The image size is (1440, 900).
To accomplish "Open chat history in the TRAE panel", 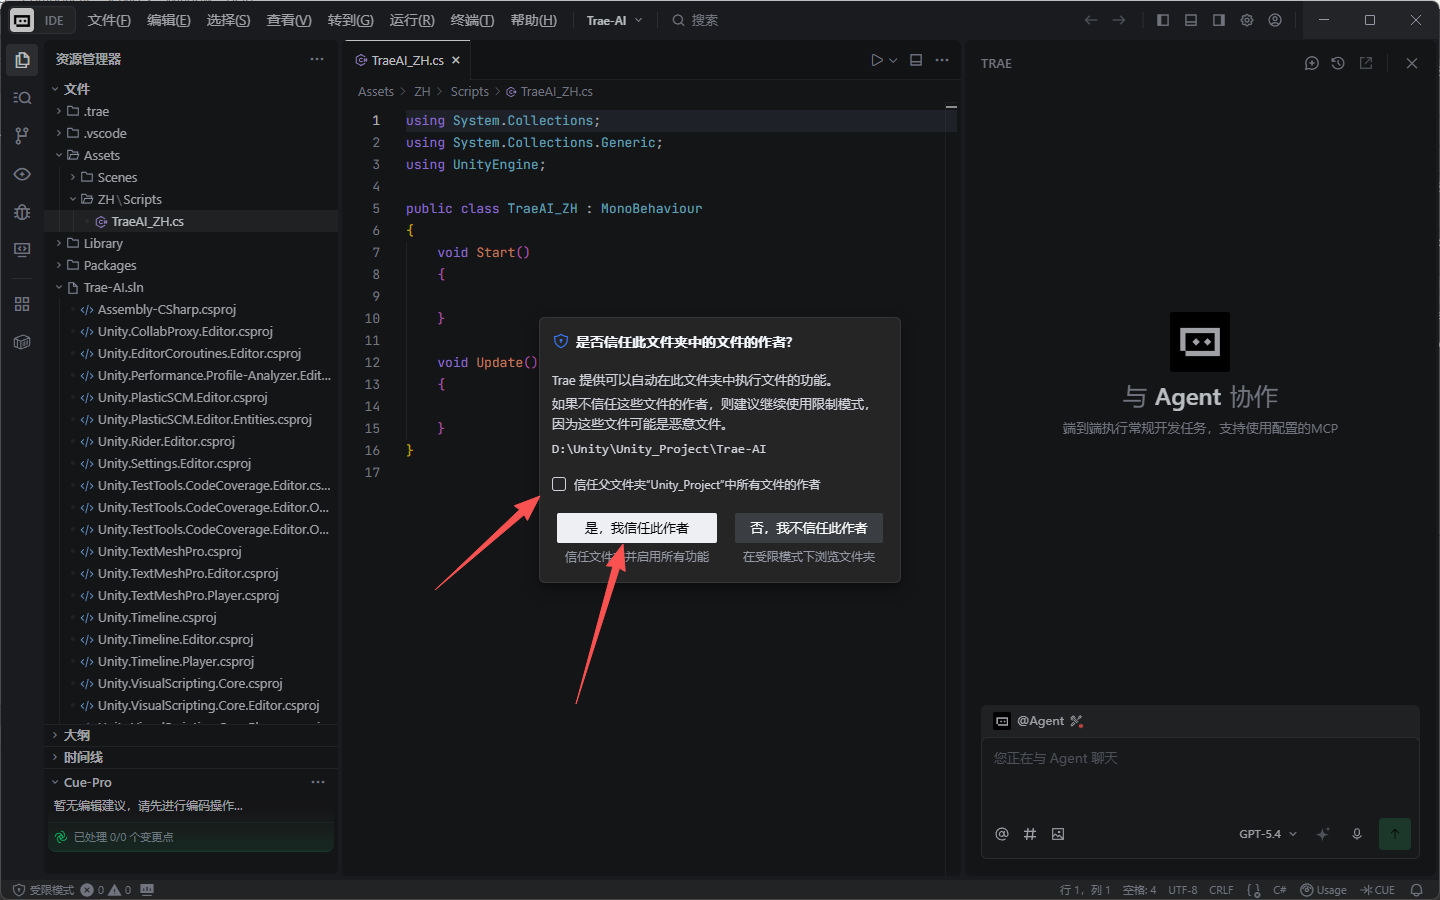I will tap(1338, 63).
